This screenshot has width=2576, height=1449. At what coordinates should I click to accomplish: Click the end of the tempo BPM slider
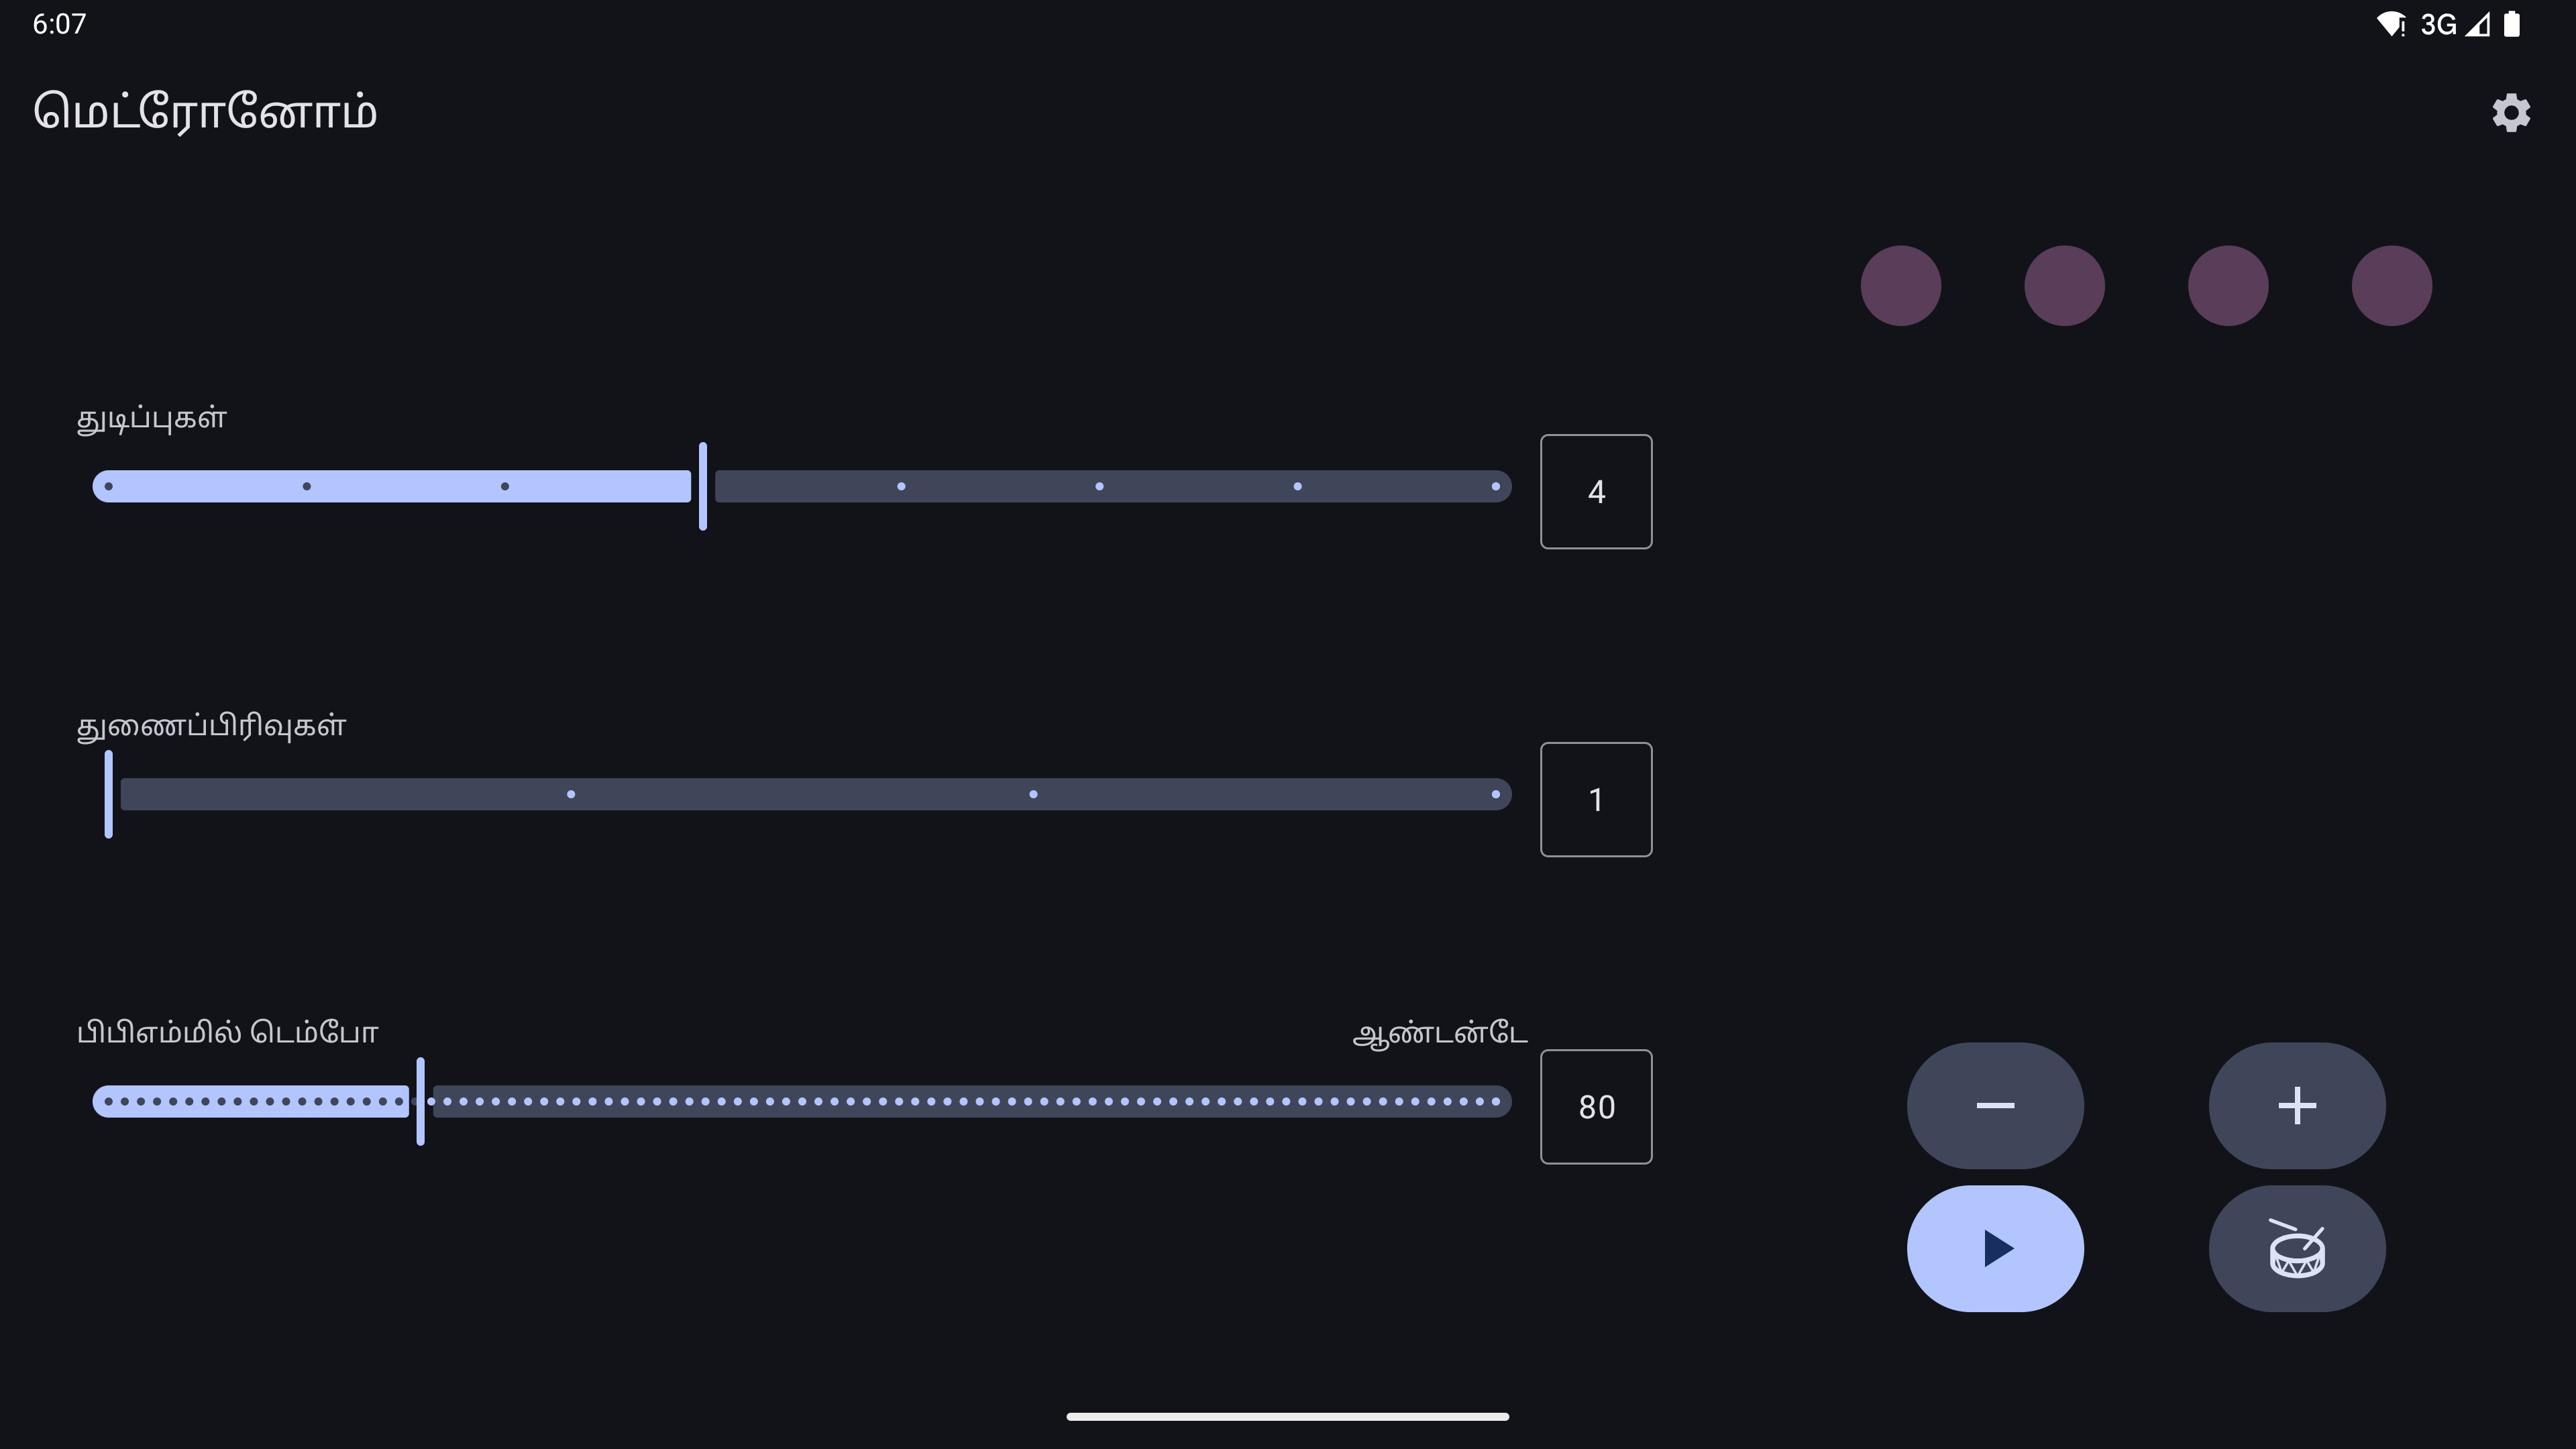pyautogui.click(x=1496, y=1102)
